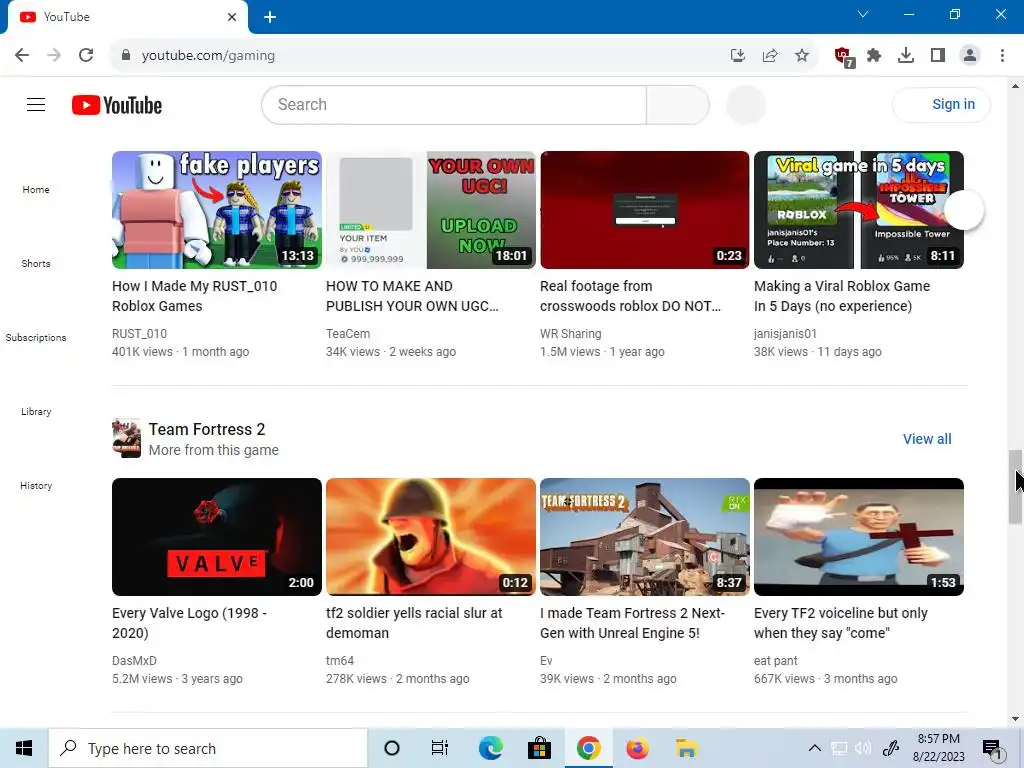Open a new browser tab
Image resolution: width=1024 pixels, height=768 pixels.
pyautogui.click(x=270, y=17)
